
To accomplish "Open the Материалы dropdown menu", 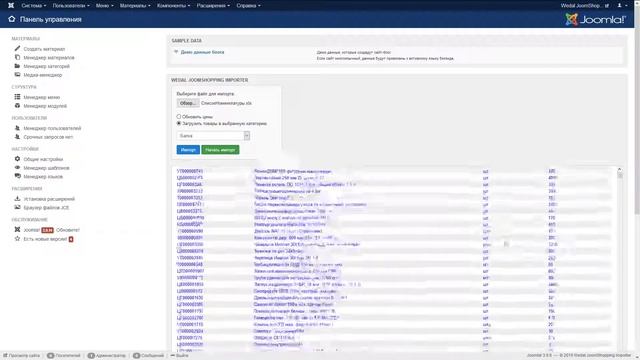I will click(x=135, y=6).
